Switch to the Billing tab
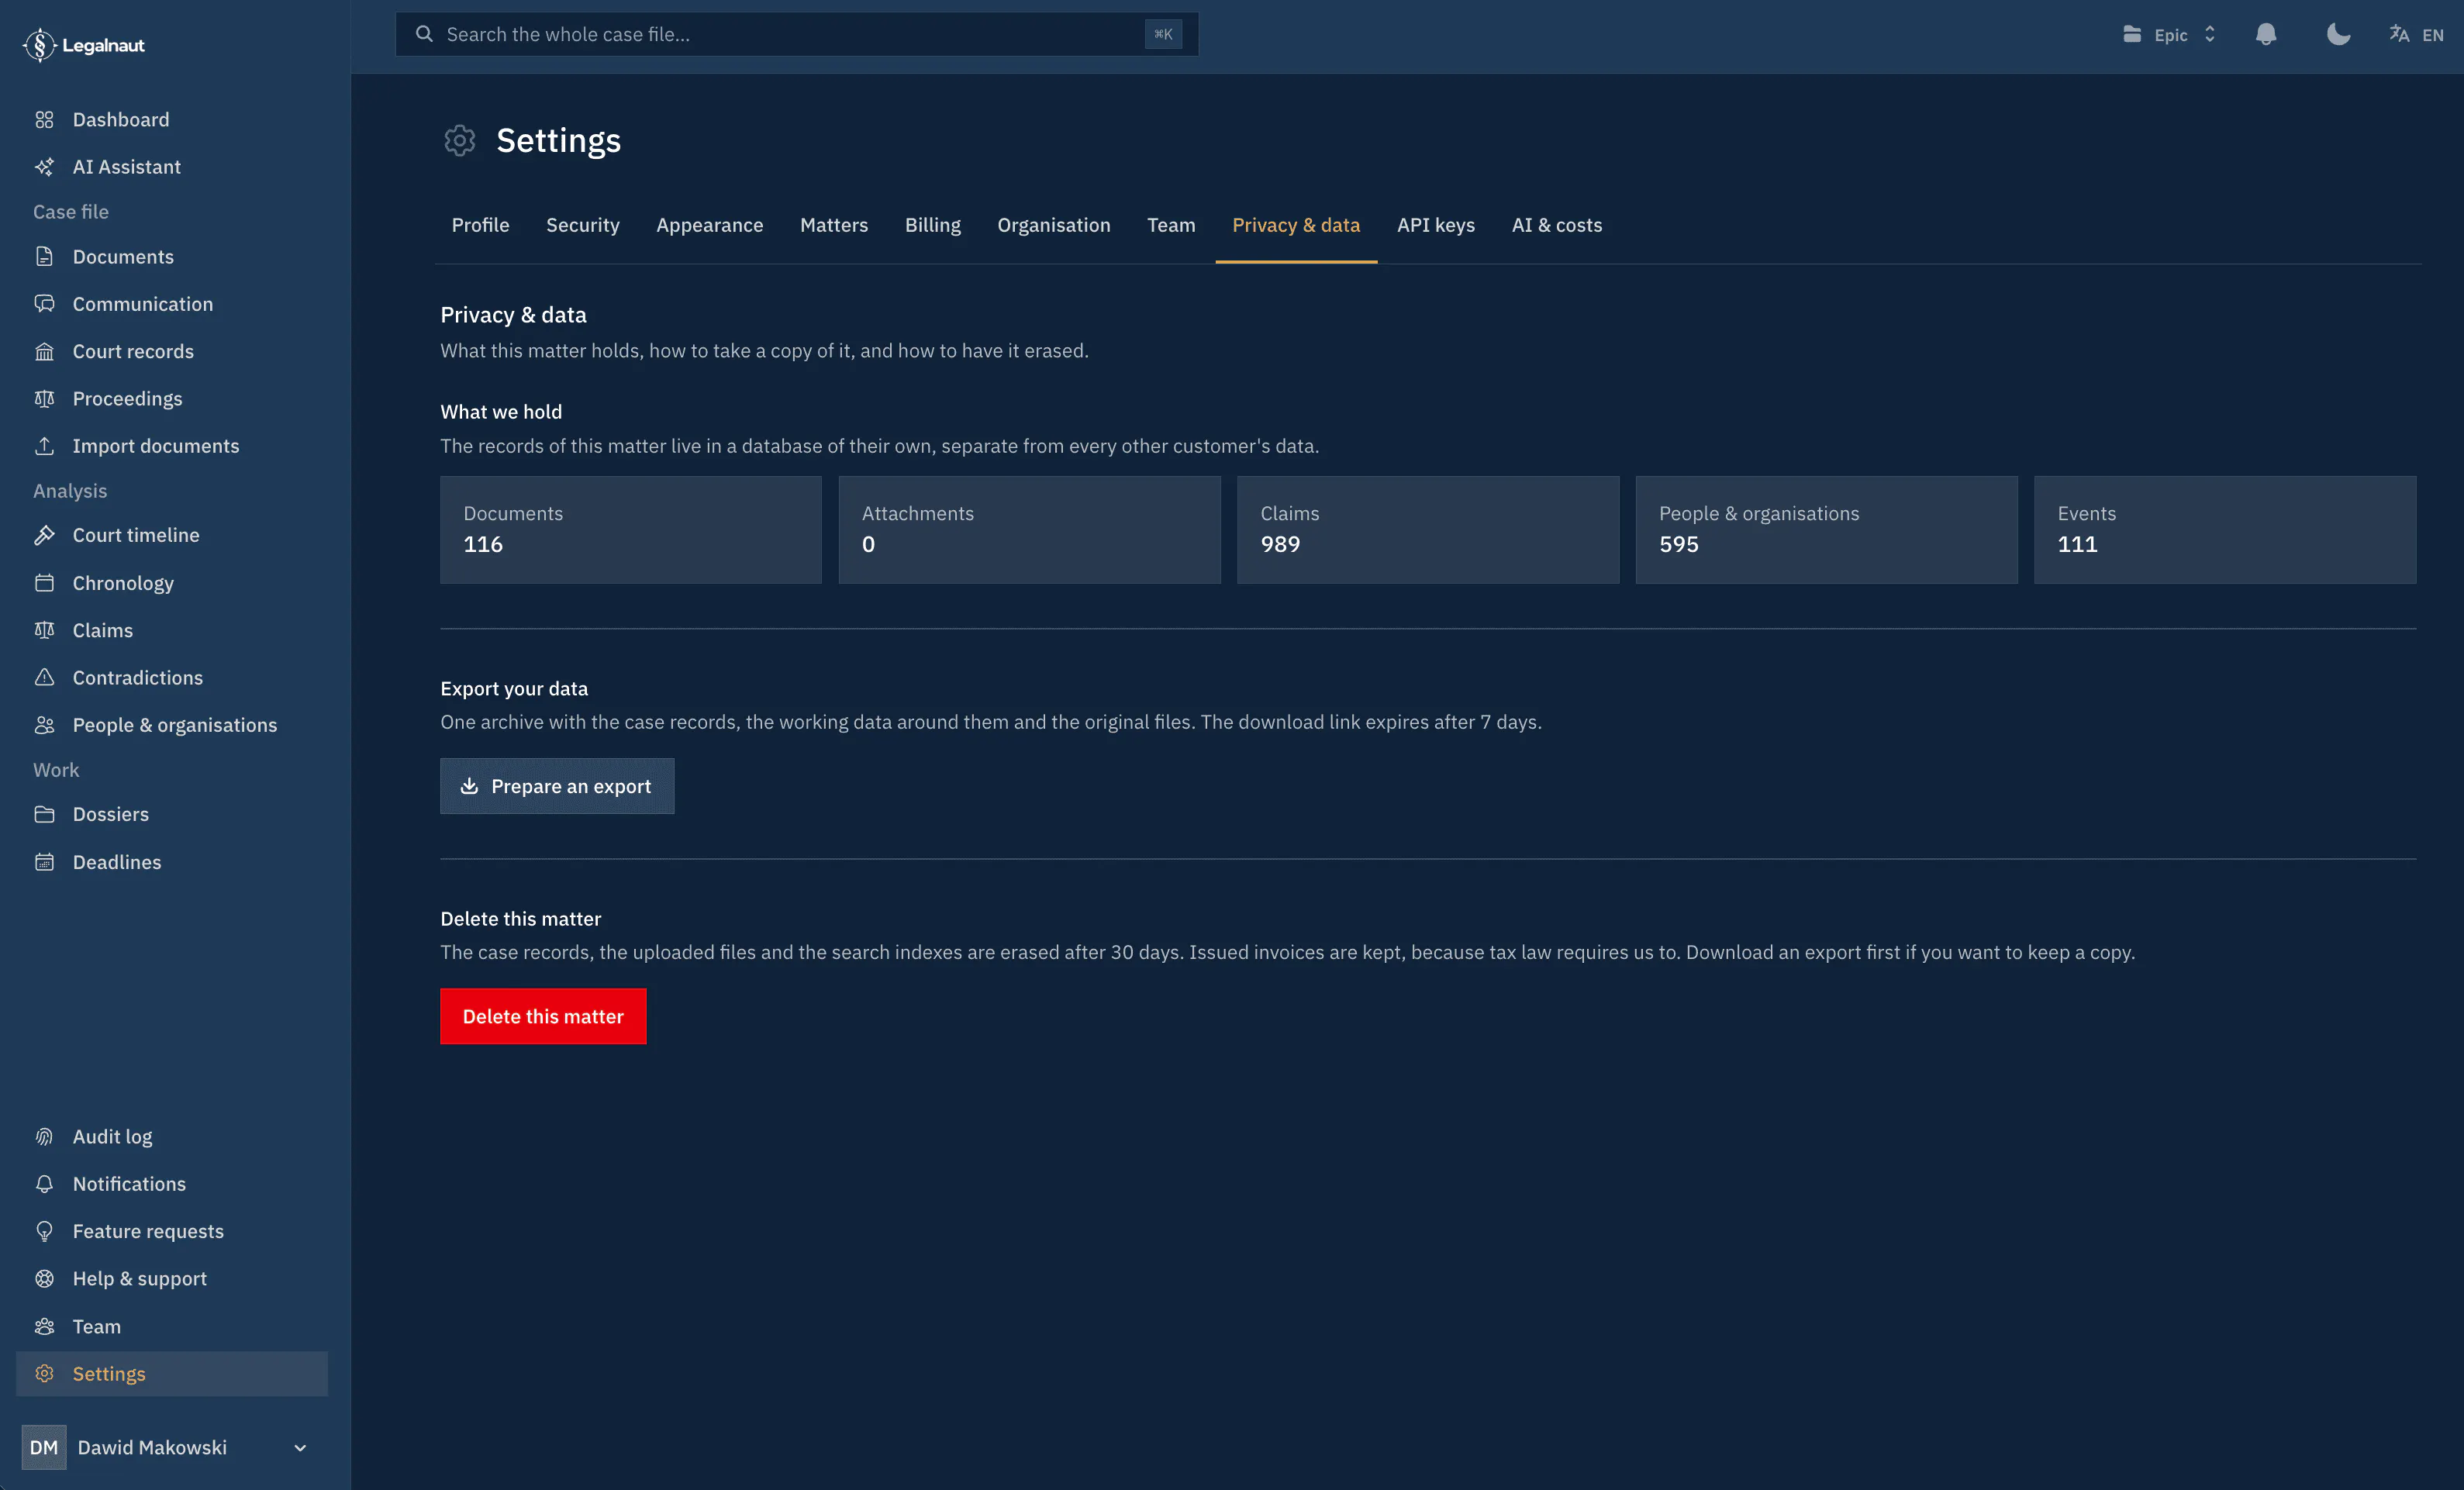Image resolution: width=2464 pixels, height=1490 pixels. click(932, 225)
